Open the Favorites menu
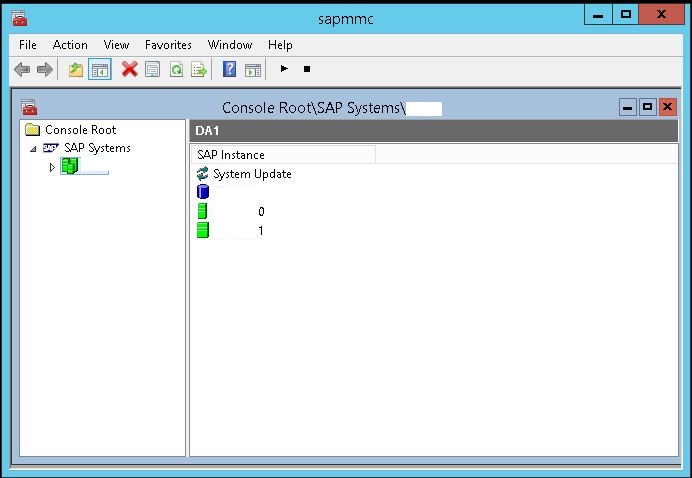 [x=168, y=45]
